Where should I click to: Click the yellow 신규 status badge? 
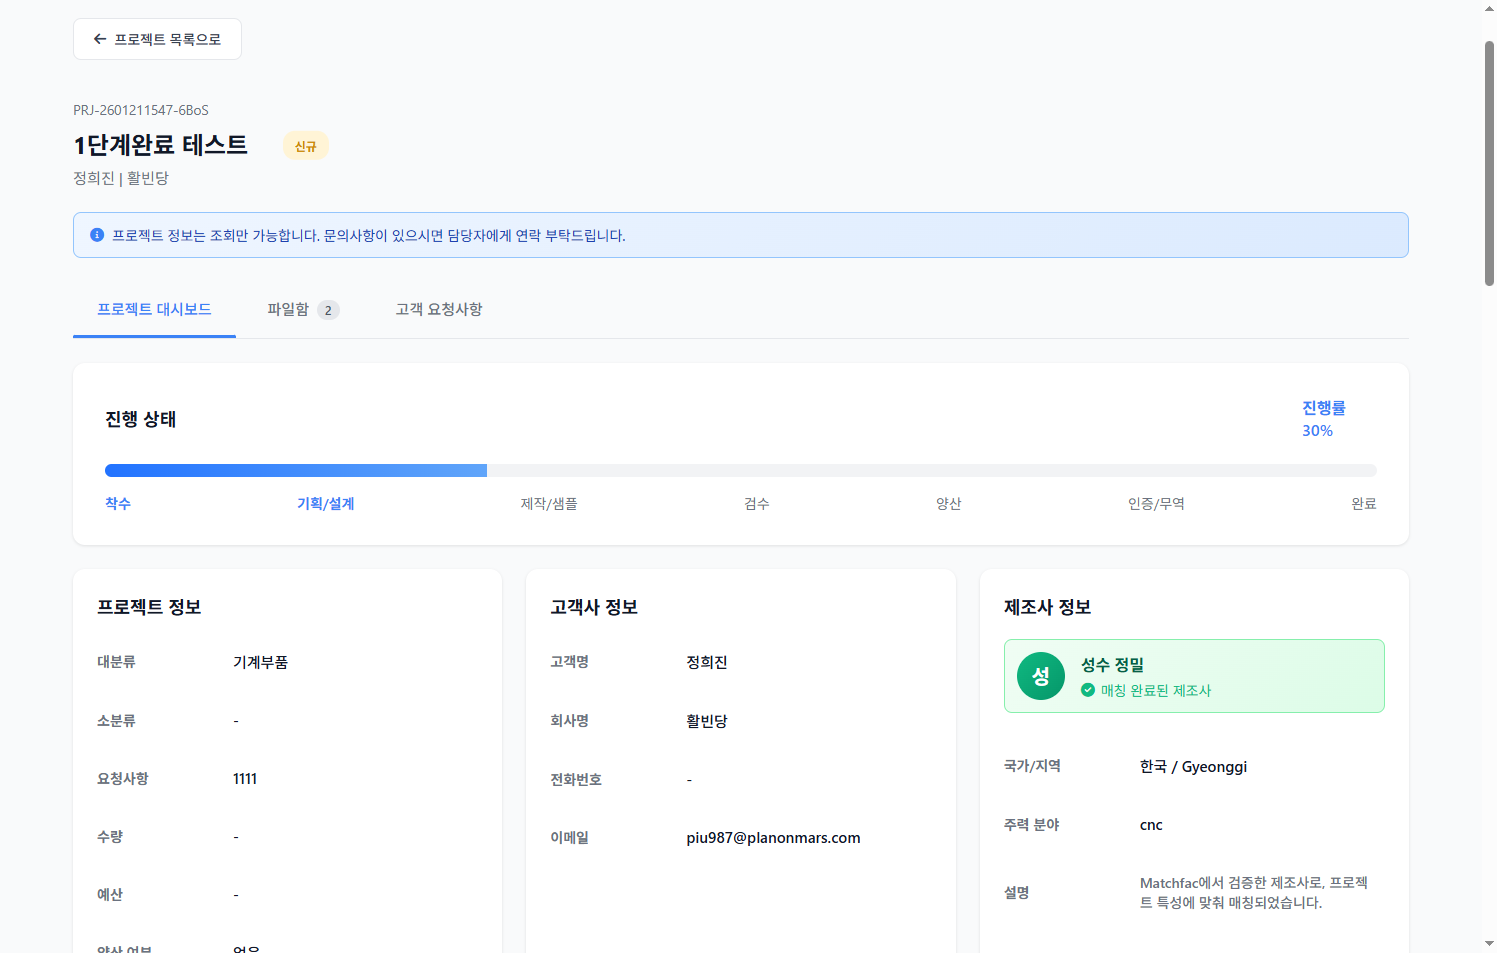(x=306, y=145)
